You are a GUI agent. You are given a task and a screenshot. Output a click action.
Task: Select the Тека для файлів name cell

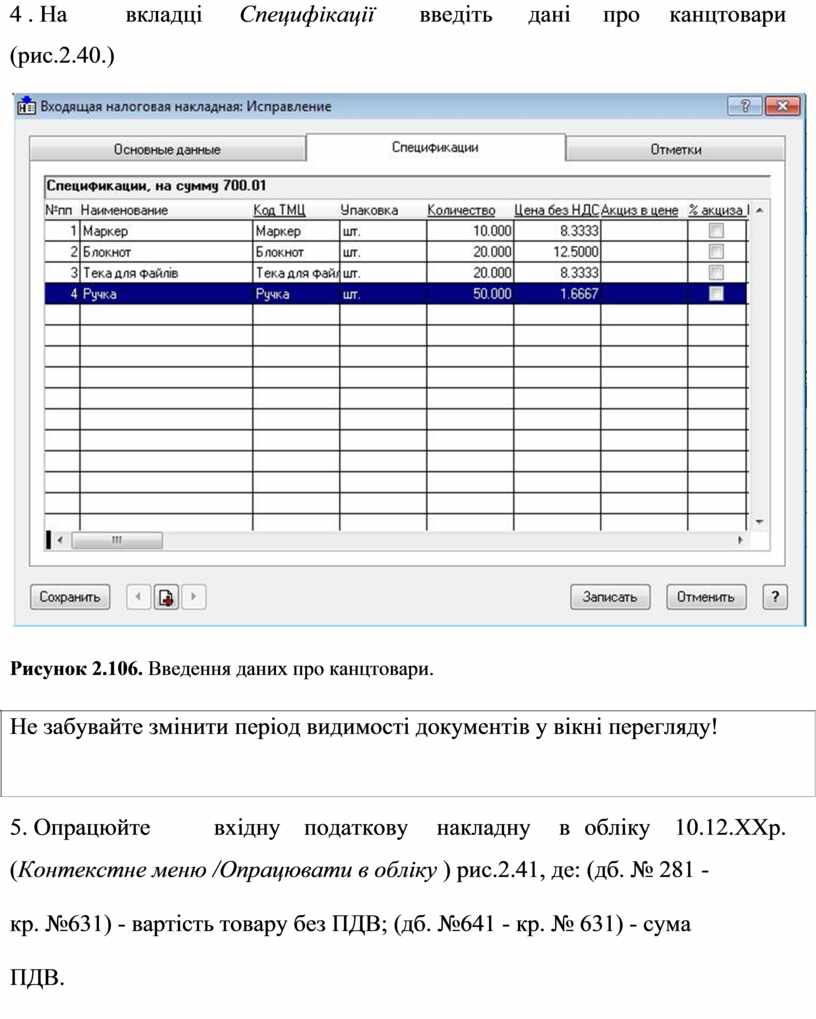point(166,272)
